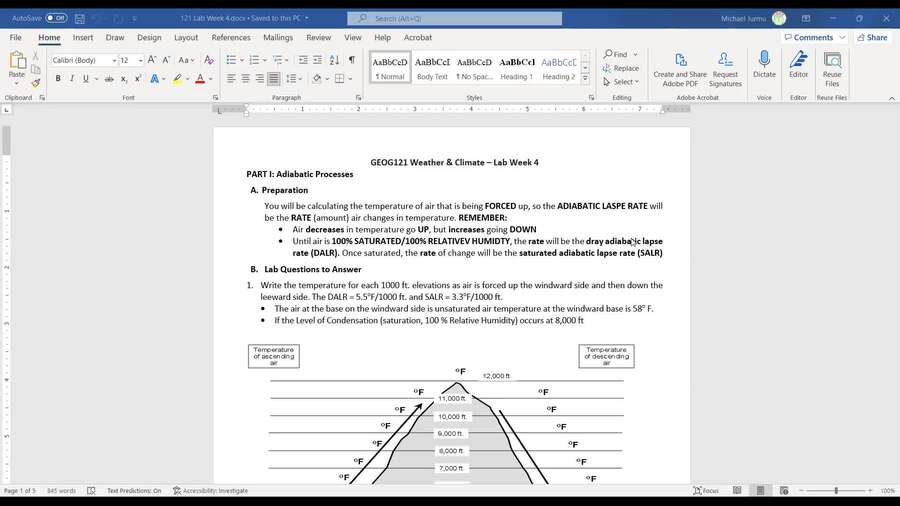Expand the Comments dropdown arrow
Image resolution: width=900 pixels, height=506 pixels.
click(x=842, y=37)
